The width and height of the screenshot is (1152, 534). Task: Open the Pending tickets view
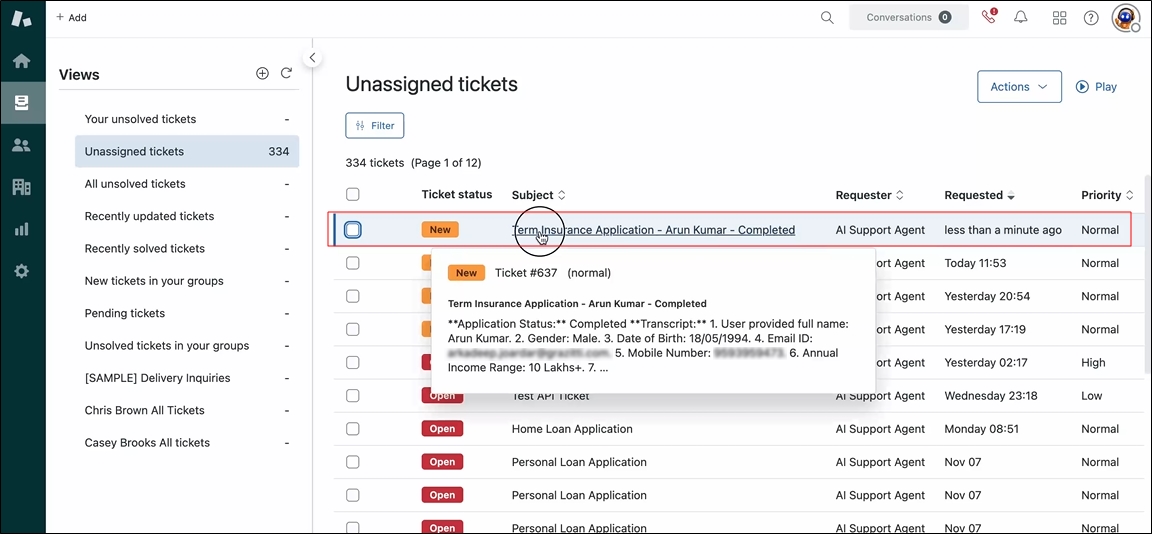[125, 313]
